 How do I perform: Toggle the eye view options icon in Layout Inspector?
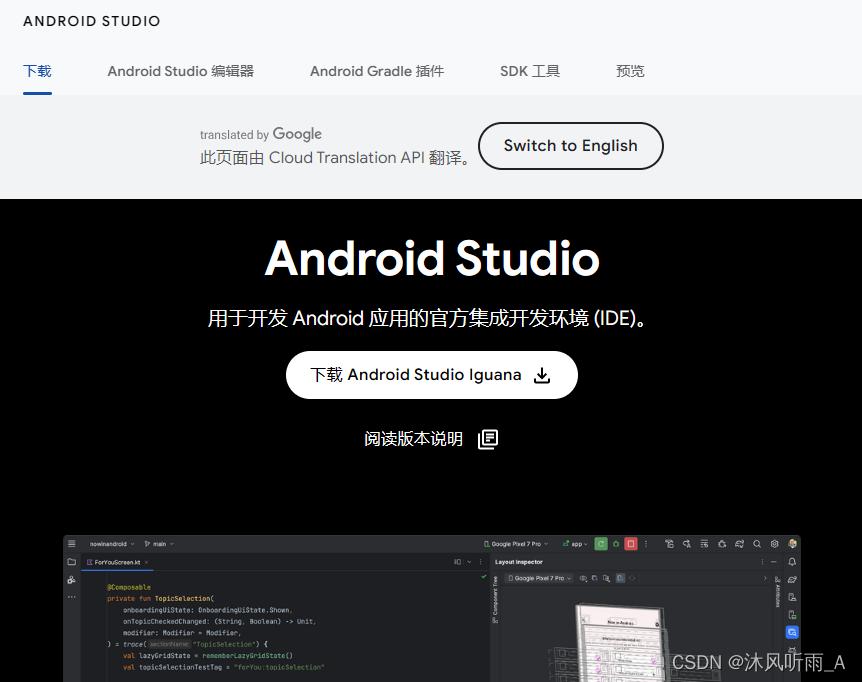point(583,578)
